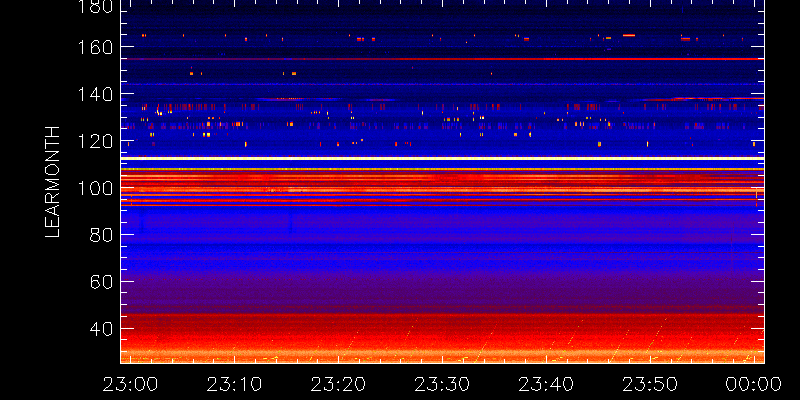Click the 23:20 time axis label
This screenshot has height=400, width=800.
pos(338,384)
